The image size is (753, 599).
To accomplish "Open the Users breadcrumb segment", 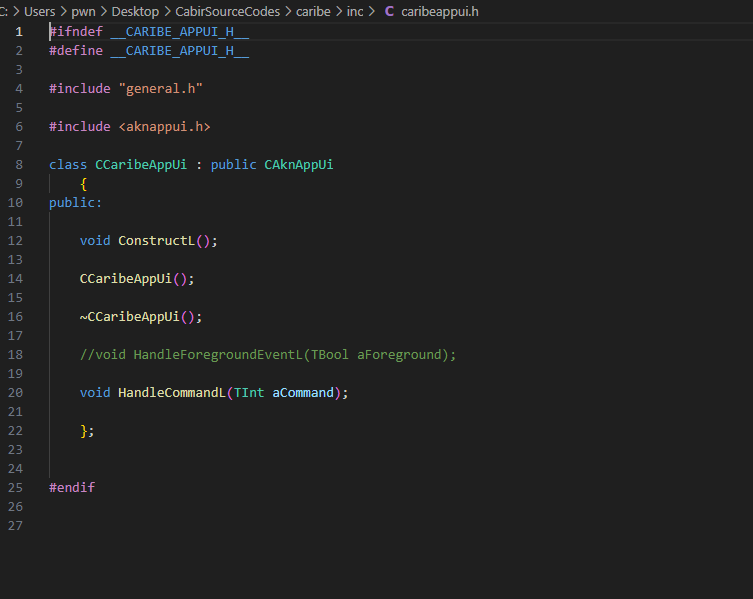I will tap(39, 12).
